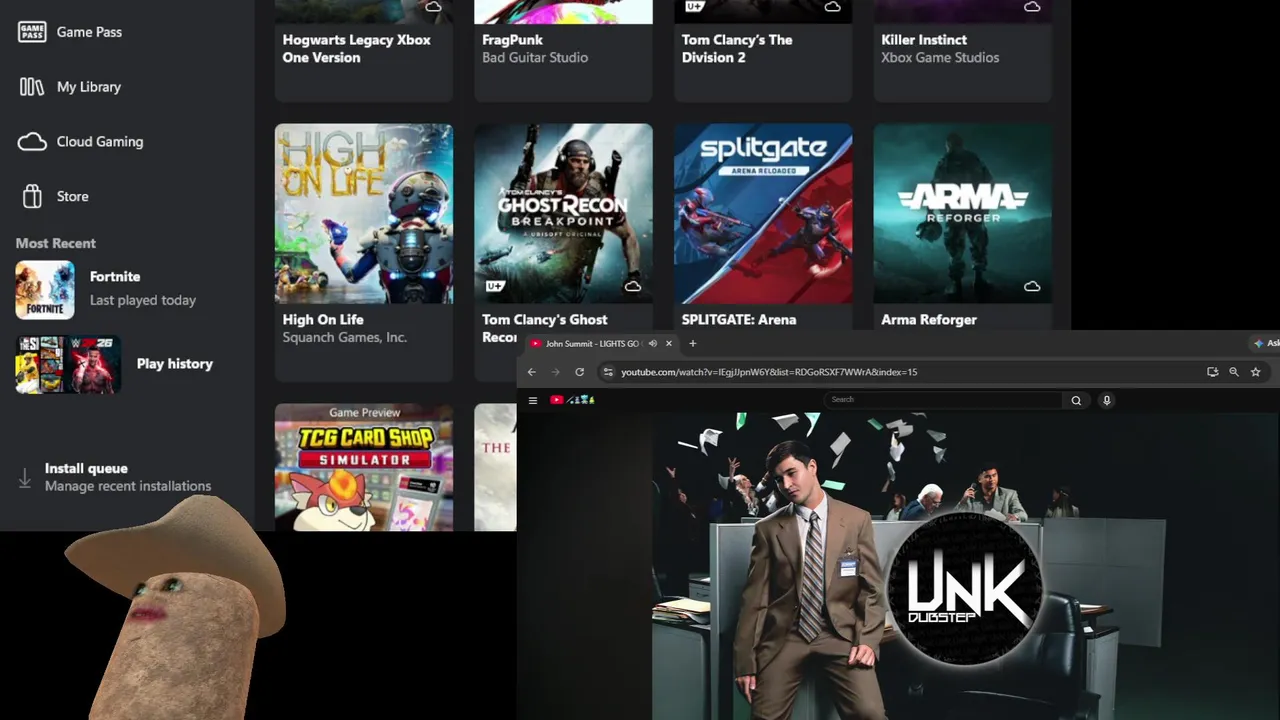Screen dimensions: 1280x720
Task: Click the 'Bad Guitar Studio' publisher text
Action: 535,58
